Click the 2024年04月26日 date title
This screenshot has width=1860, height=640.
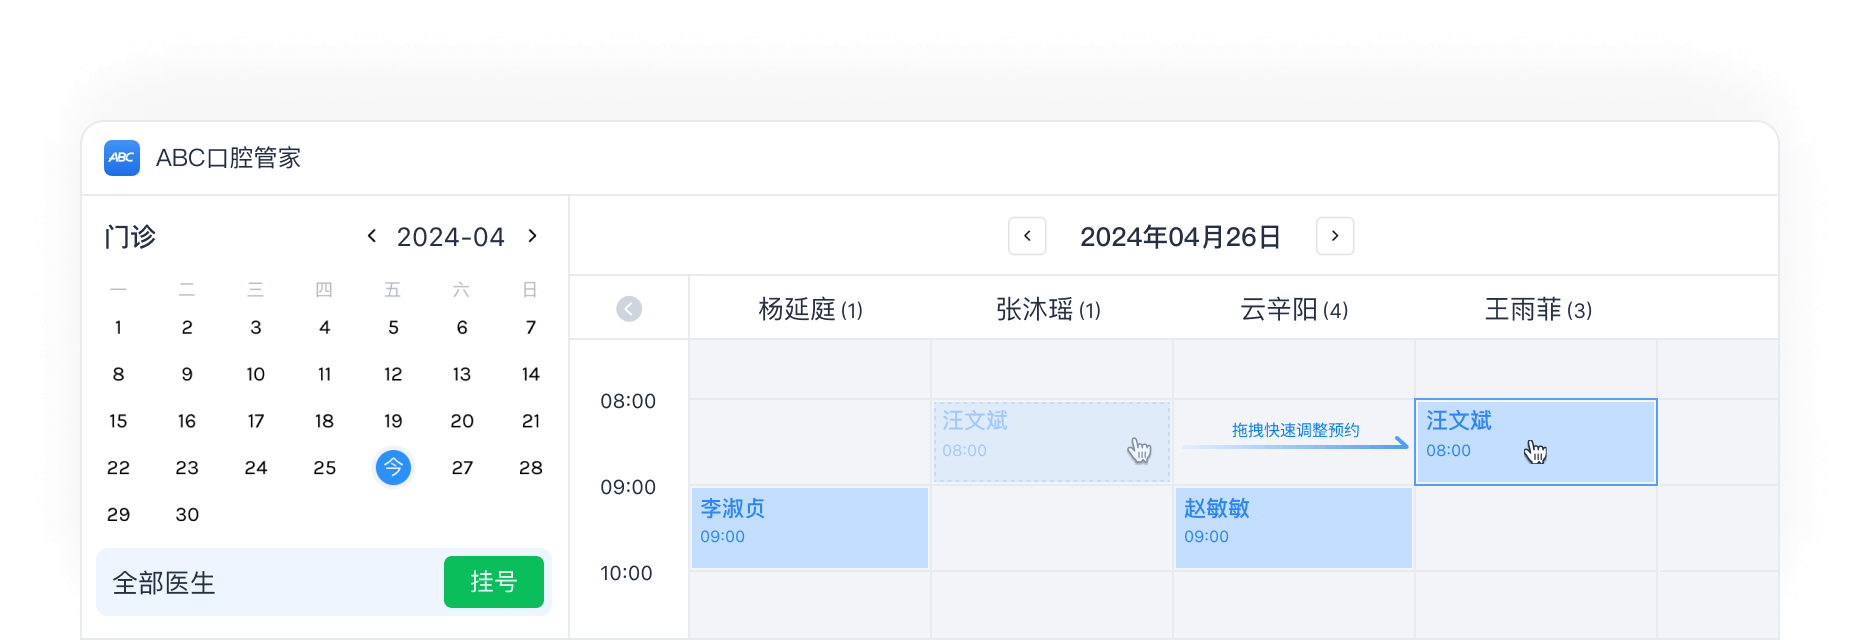[1180, 237]
